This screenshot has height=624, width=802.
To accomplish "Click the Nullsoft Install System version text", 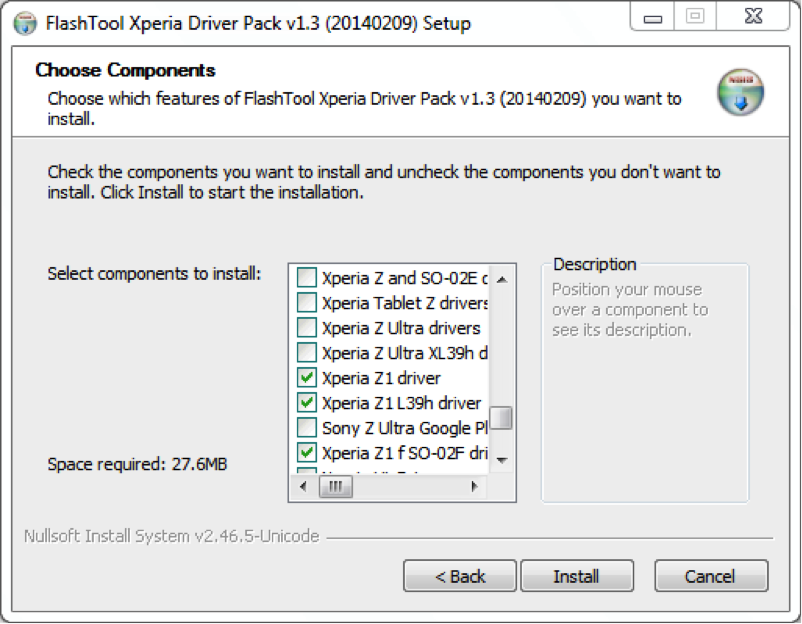I will click(172, 536).
